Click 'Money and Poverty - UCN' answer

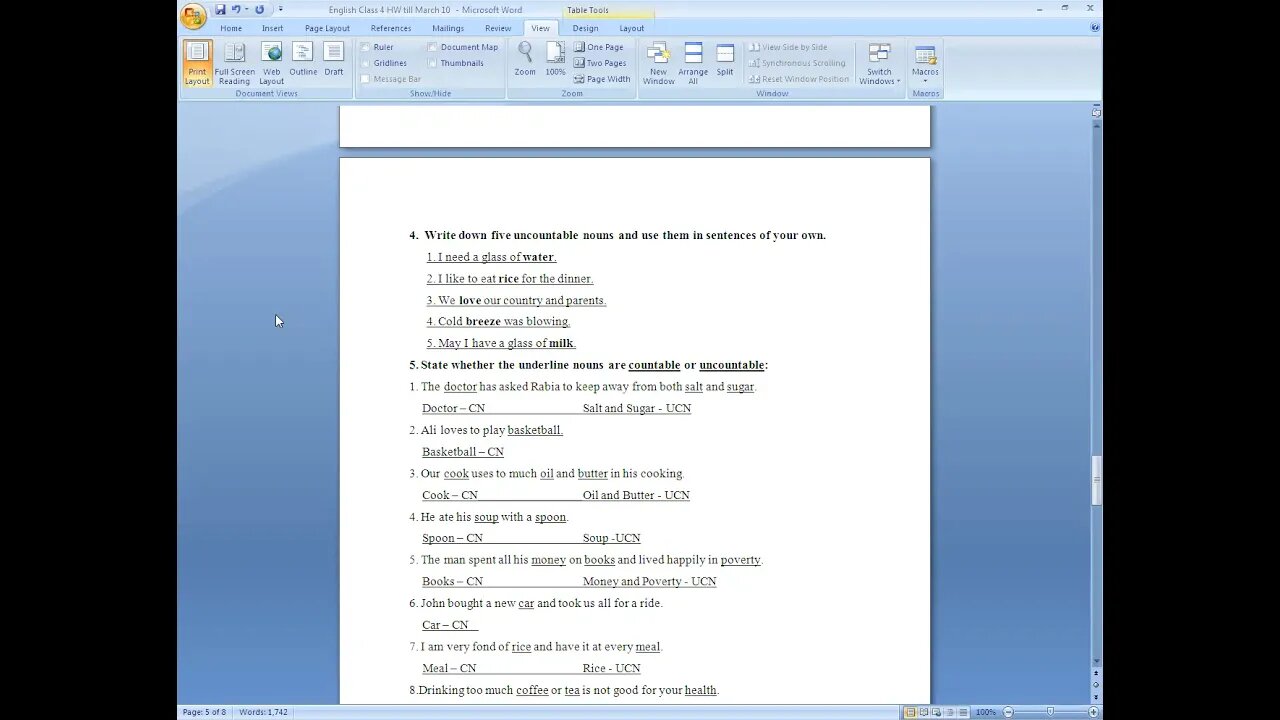[x=649, y=581]
